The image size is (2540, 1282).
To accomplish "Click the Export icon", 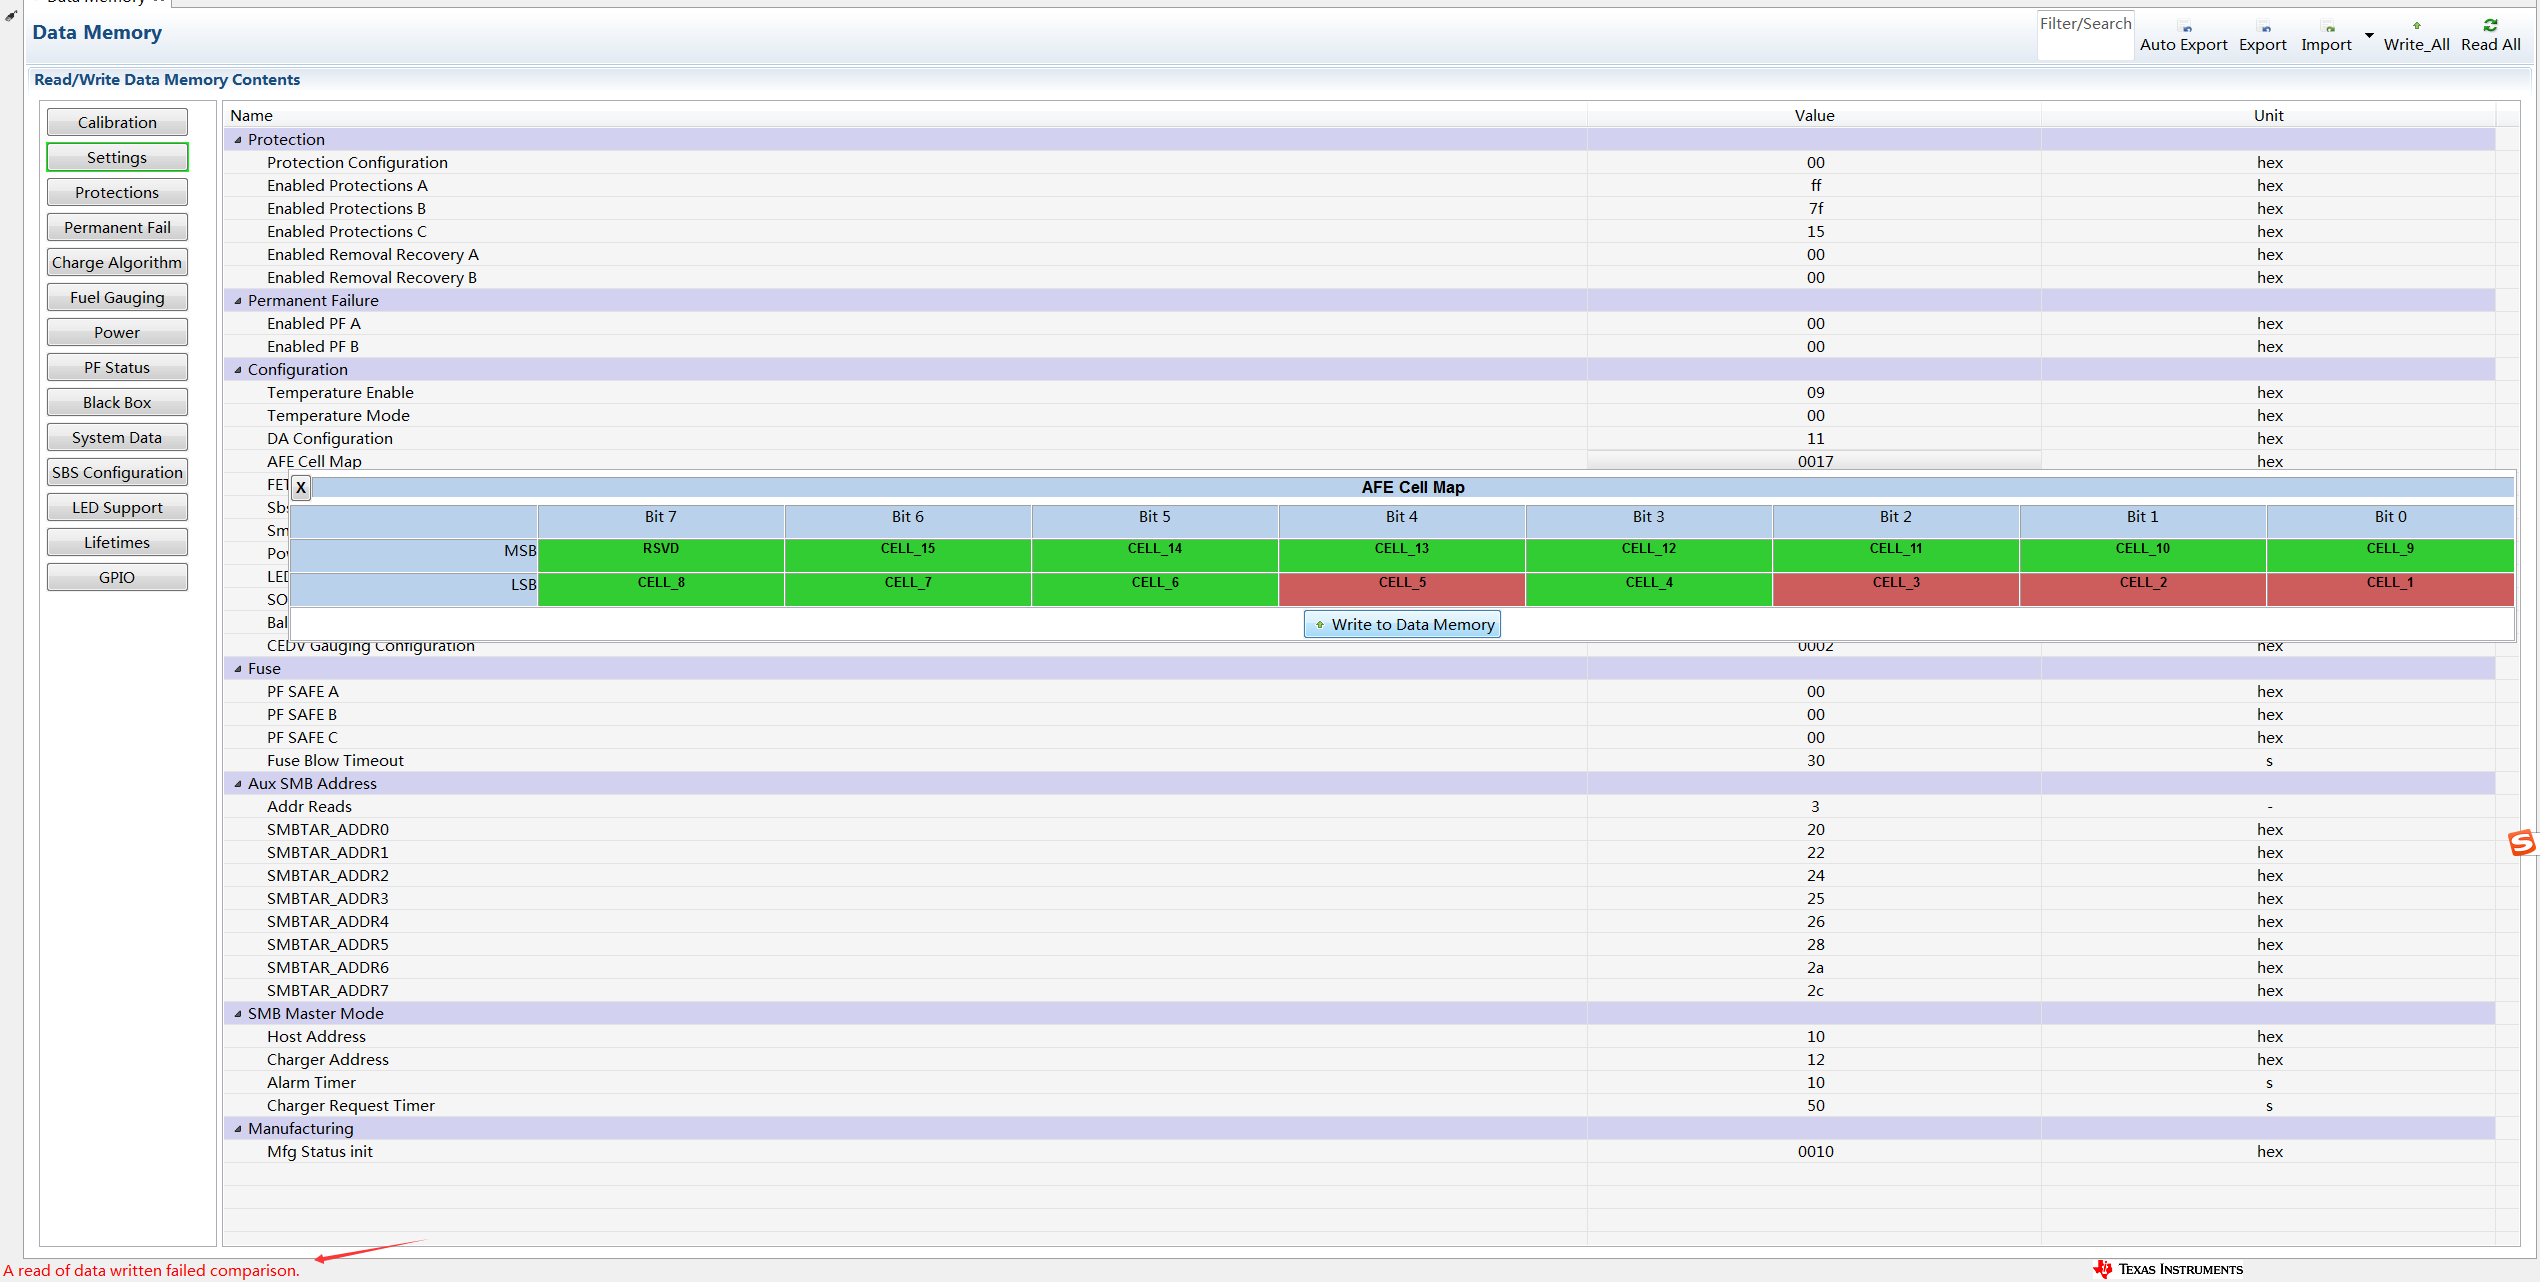I will (x=2265, y=28).
